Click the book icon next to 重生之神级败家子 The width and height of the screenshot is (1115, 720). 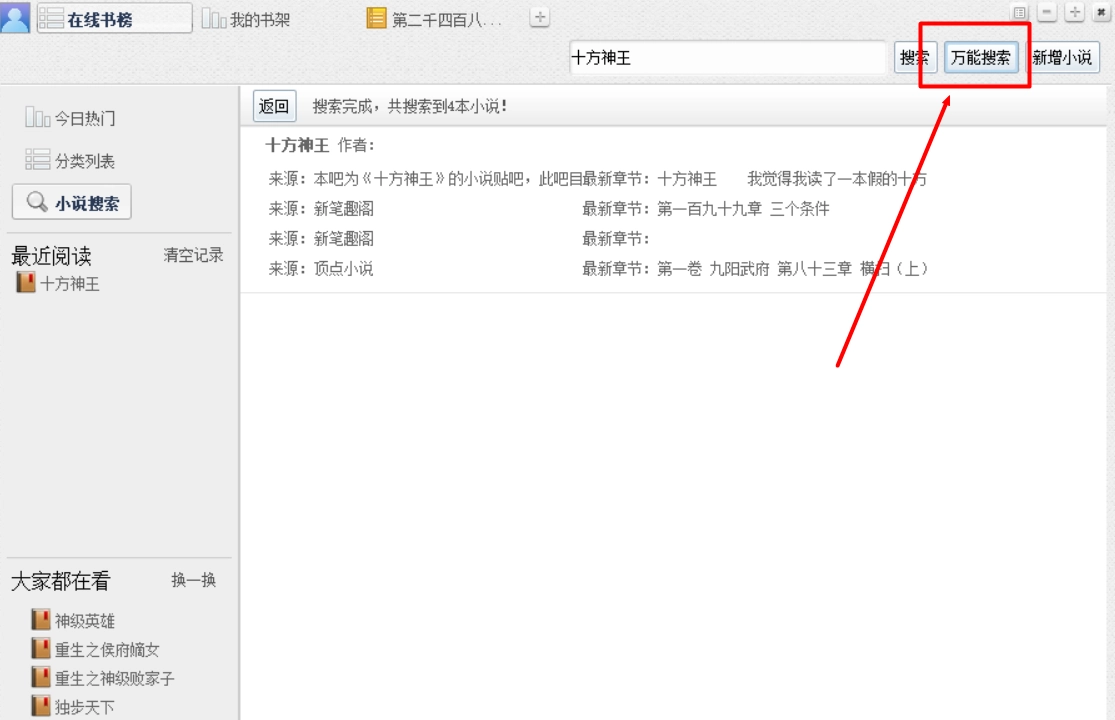[41, 677]
